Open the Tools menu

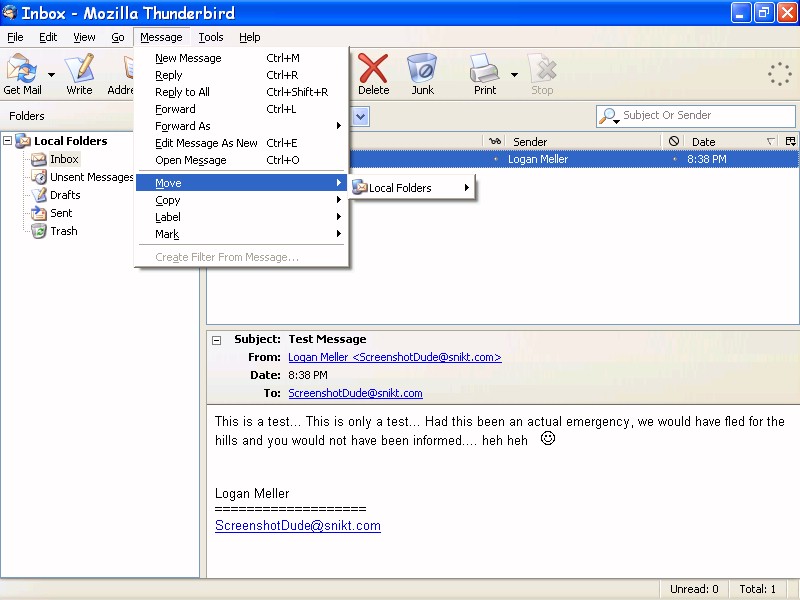pyautogui.click(x=211, y=37)
